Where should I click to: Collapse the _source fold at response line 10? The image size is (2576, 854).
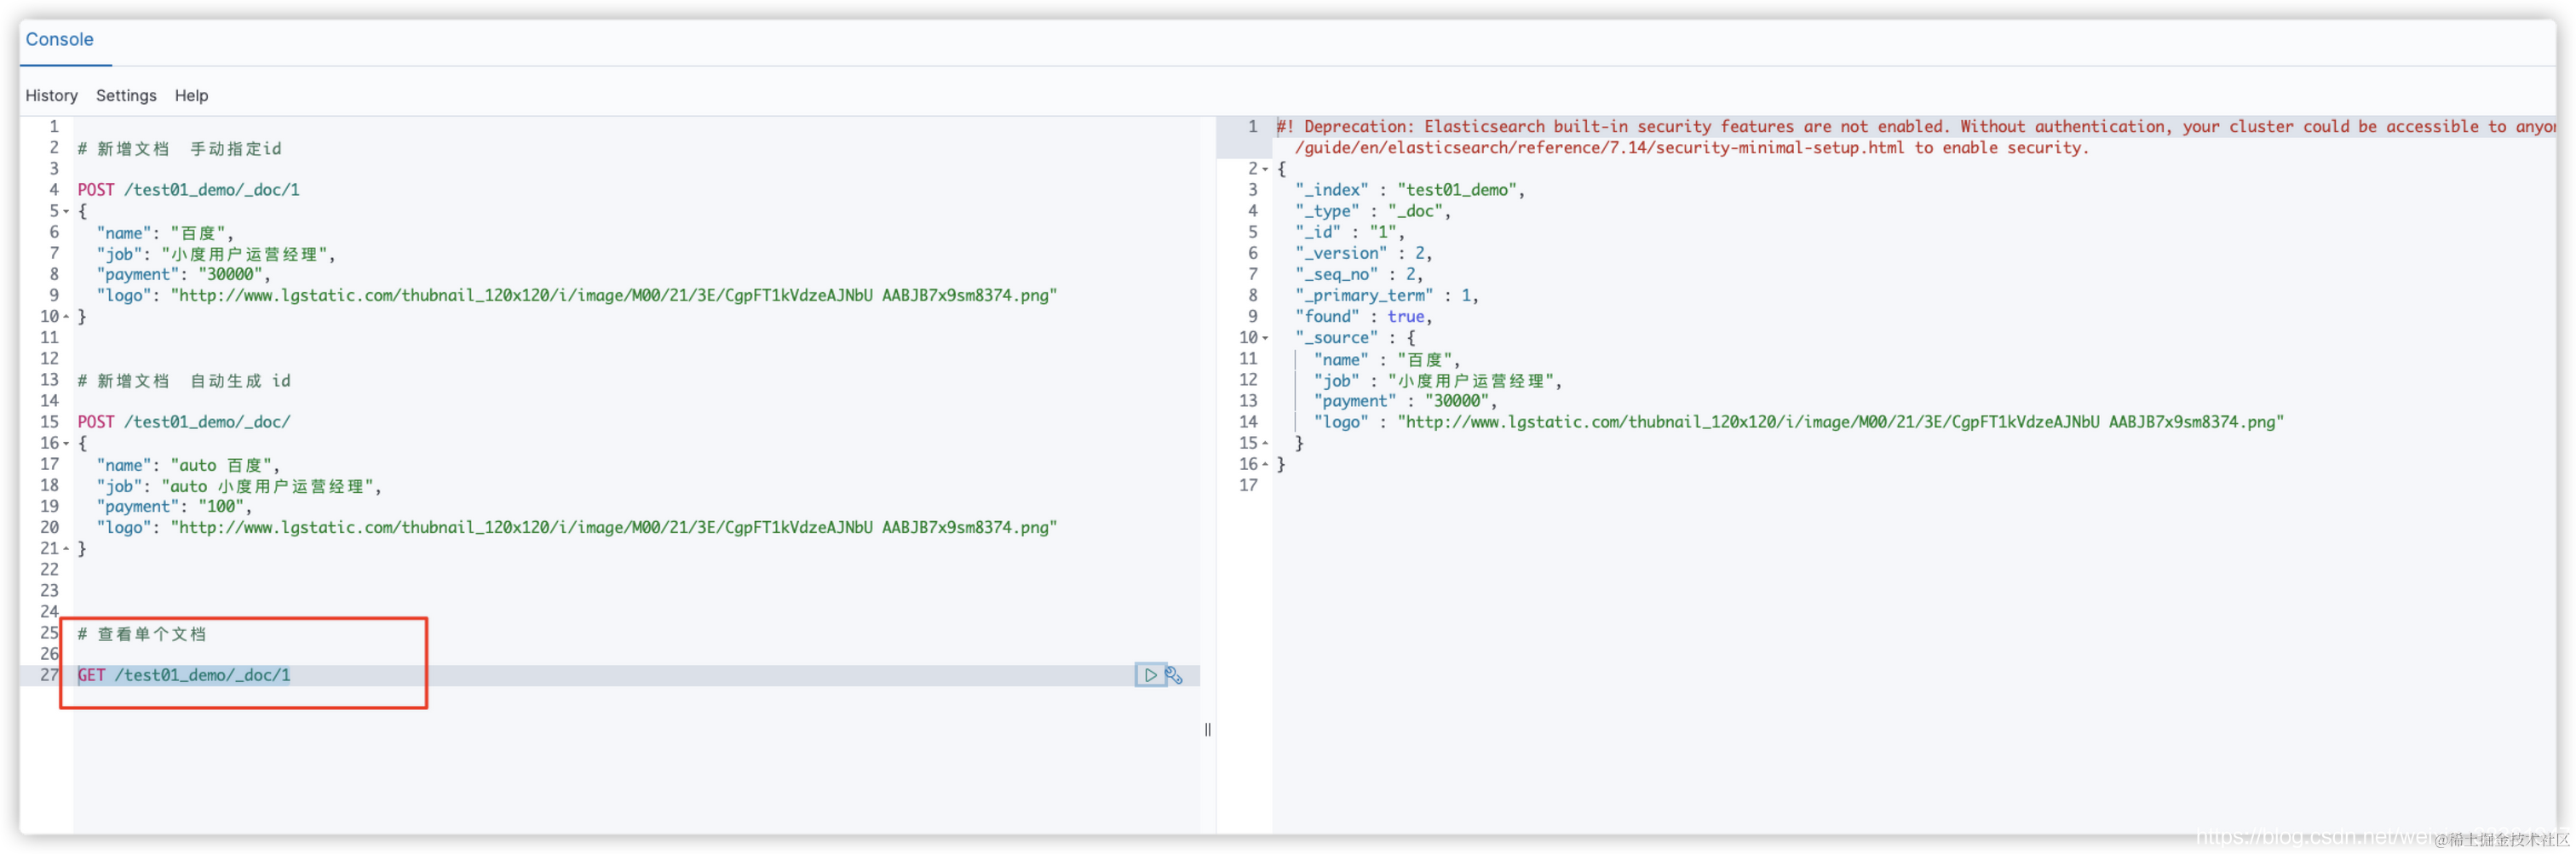(1265, 337)
